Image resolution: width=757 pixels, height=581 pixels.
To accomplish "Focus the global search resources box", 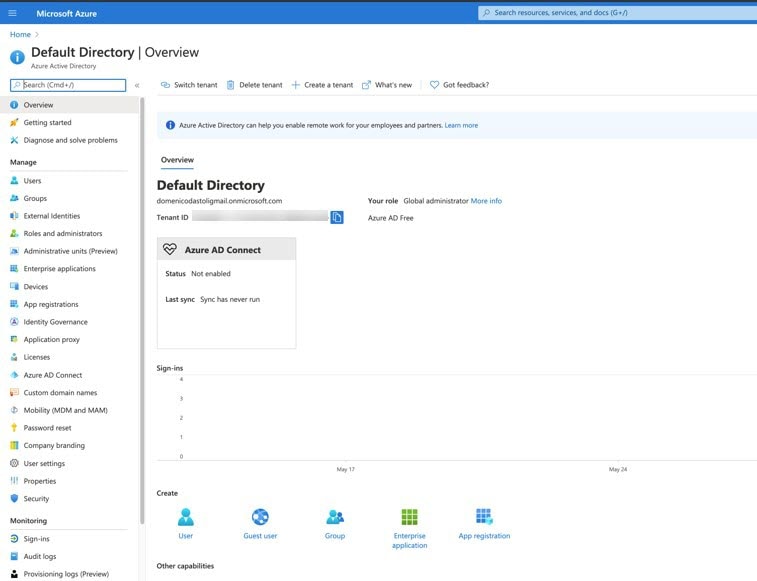I will [617, 13].
